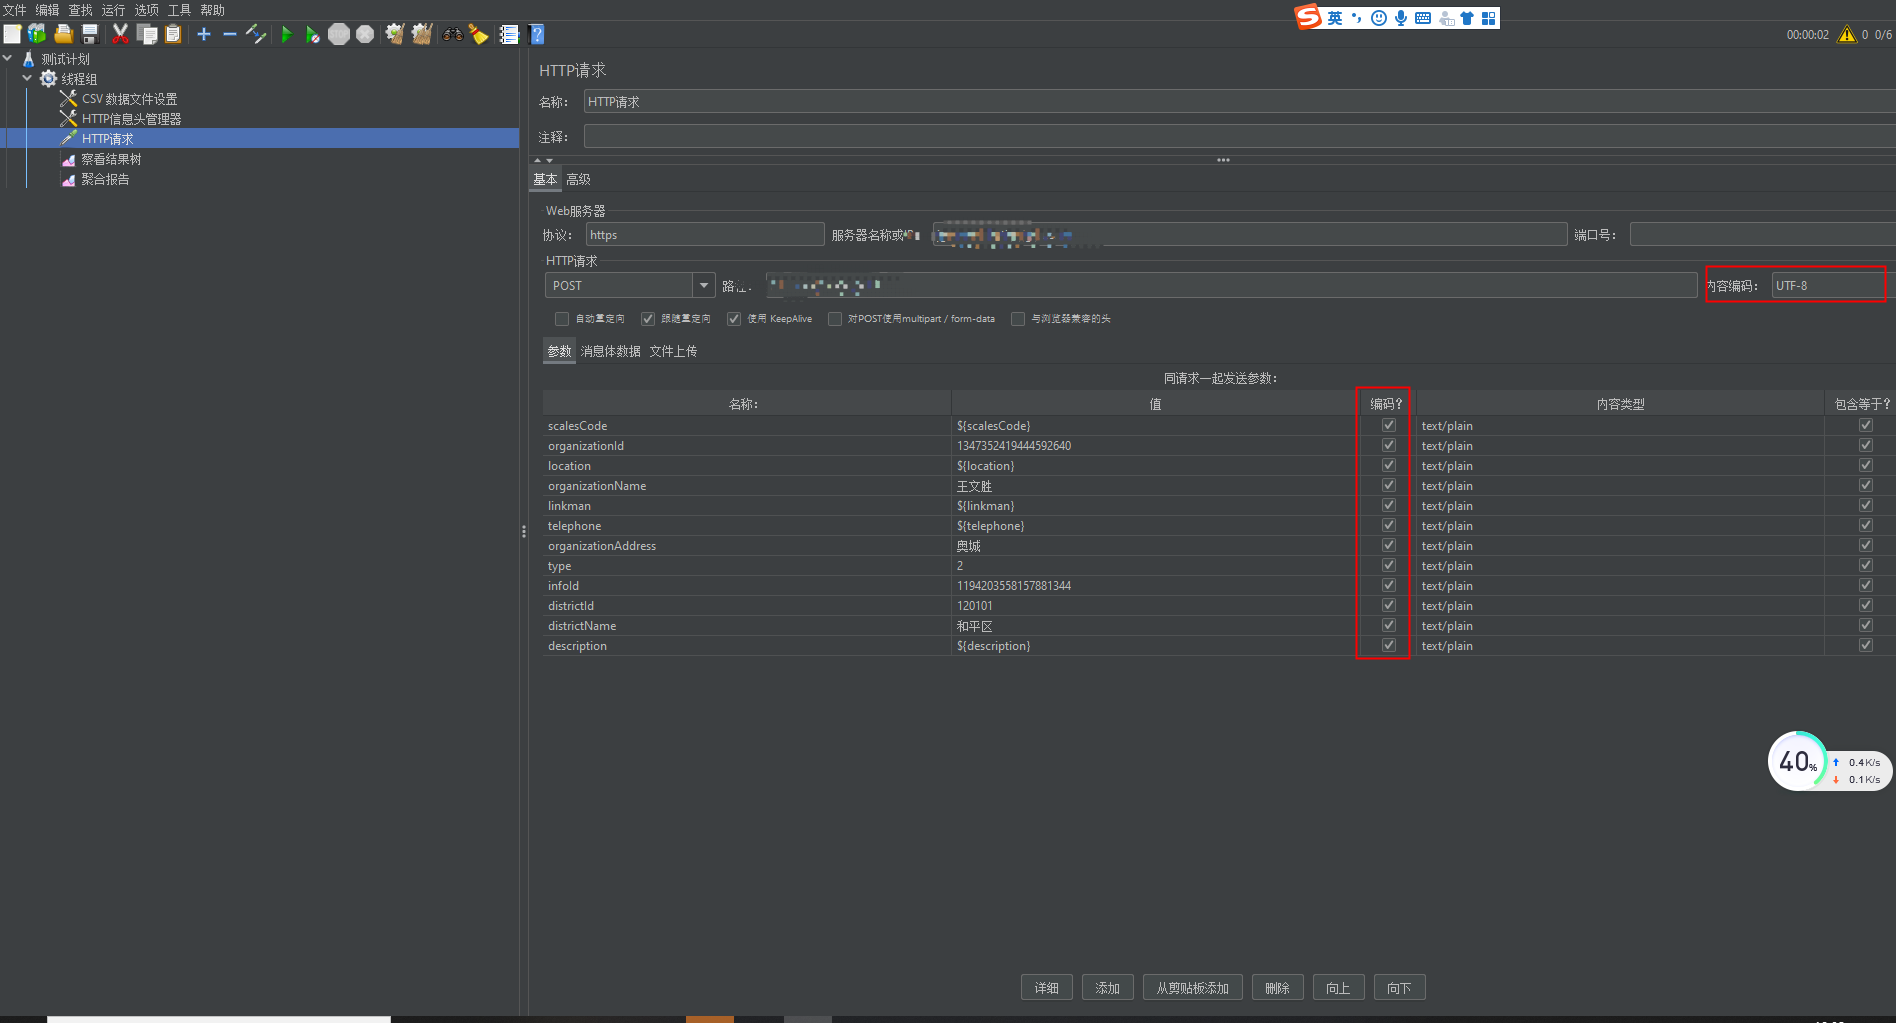Switch to the 文件上传 tab

[673, 351]
